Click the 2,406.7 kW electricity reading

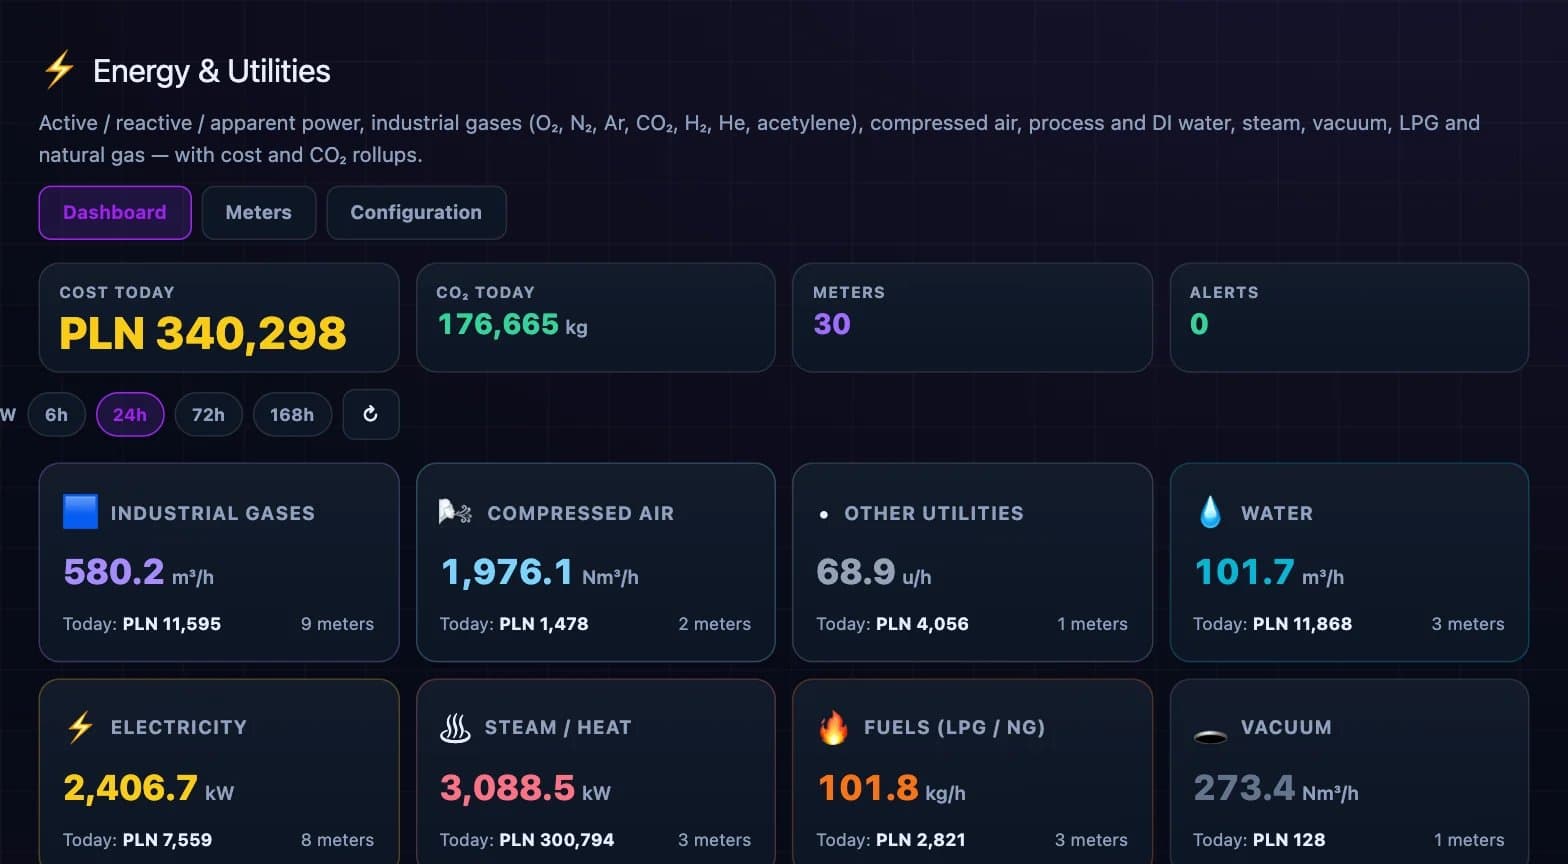pos(148,788)
